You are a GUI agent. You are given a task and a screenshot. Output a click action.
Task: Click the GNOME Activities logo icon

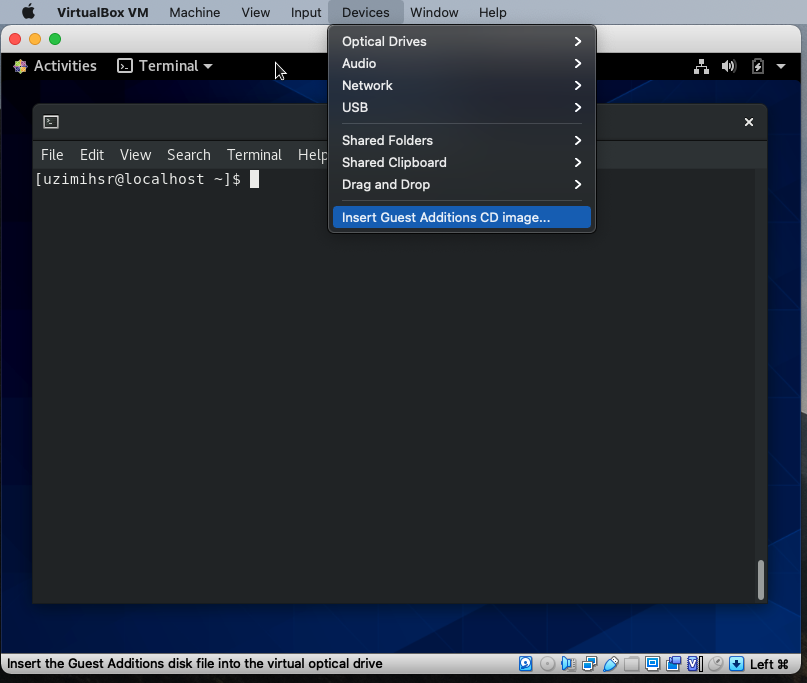click(20, 66)
